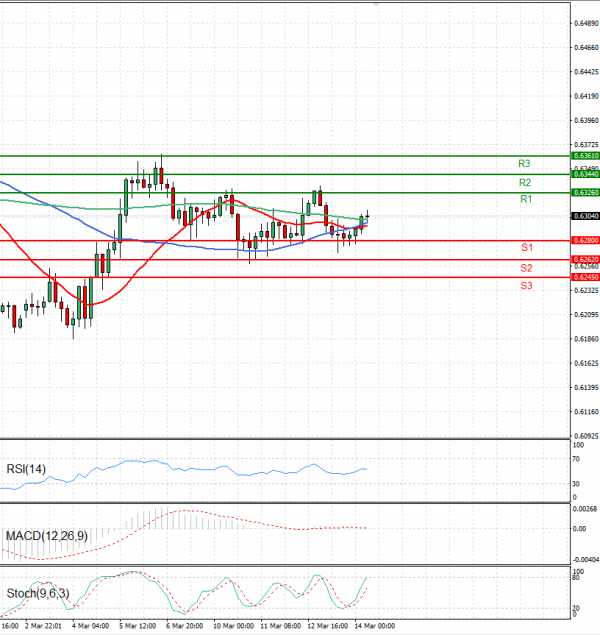Image resolution: width=600 pixels, height=635 pixels.
Task: Select the red 0.62800 price tag
Action: pos(584,241)
